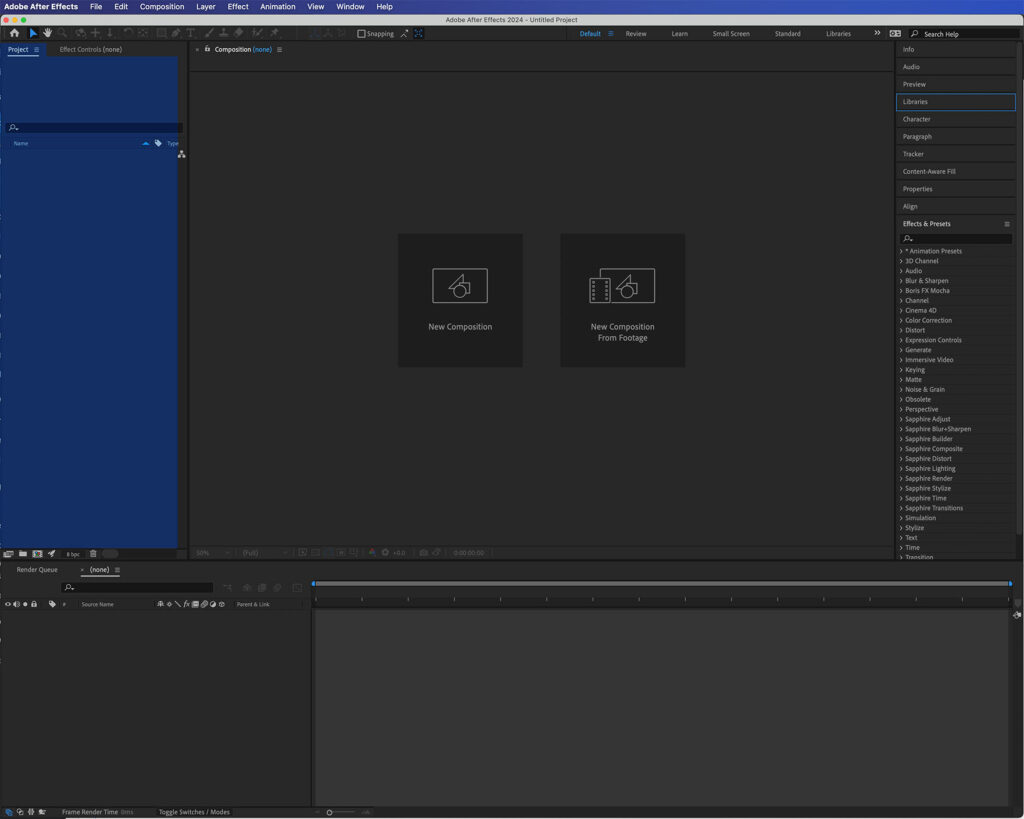
Task: Select the Brush tool
Action: point(209,33)
